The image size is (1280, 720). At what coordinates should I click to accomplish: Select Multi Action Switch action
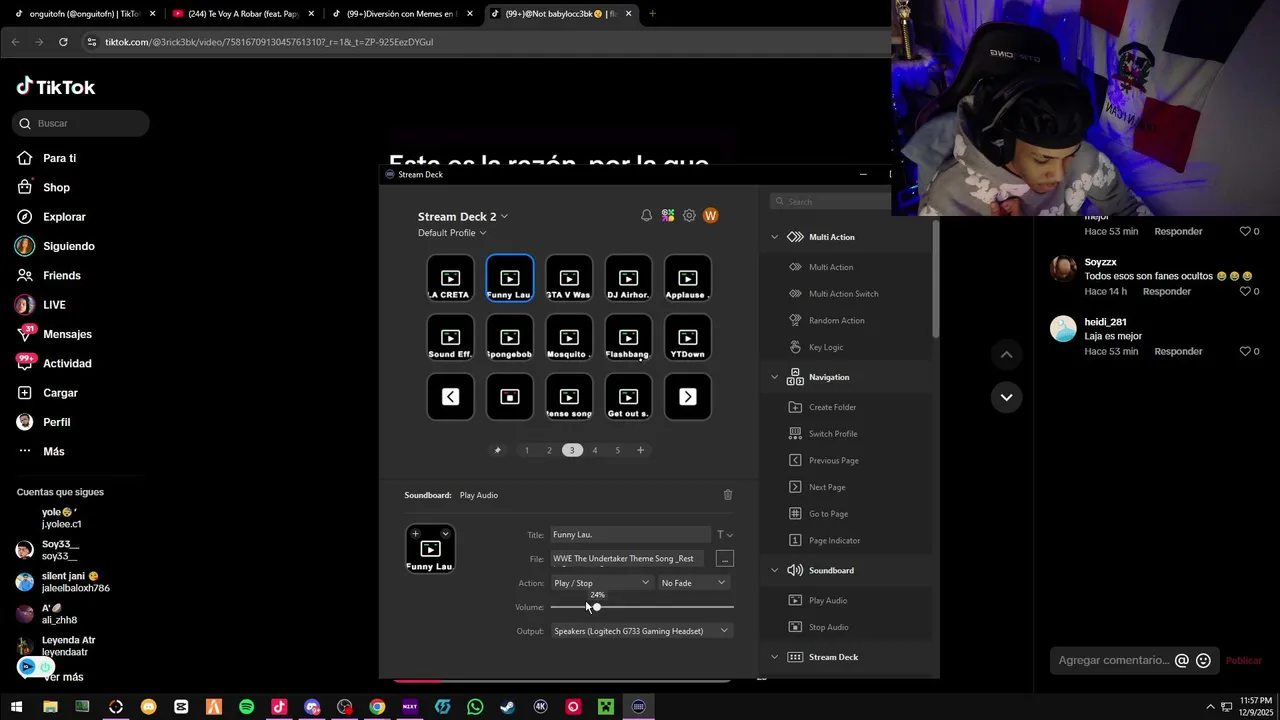click(x=844, y=294)
